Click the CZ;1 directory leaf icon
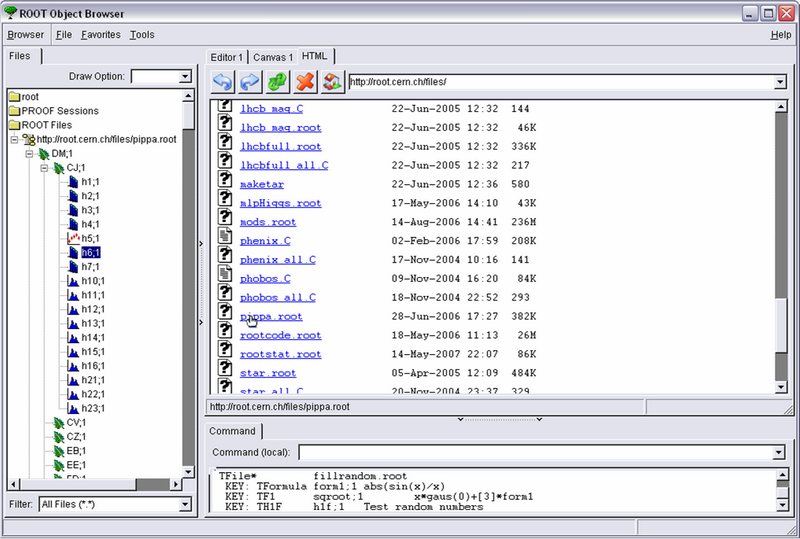Viewport: 800px width, 539px height. pyautogui.click(x=59, y=437)
